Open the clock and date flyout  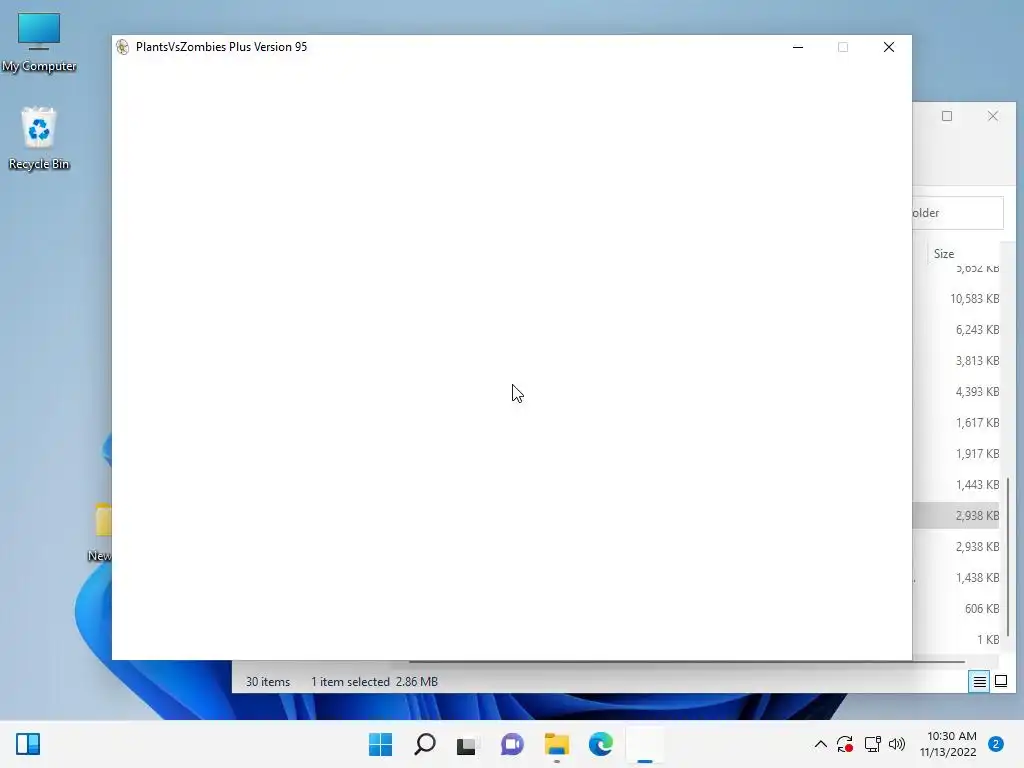click(x=948, y=744)
